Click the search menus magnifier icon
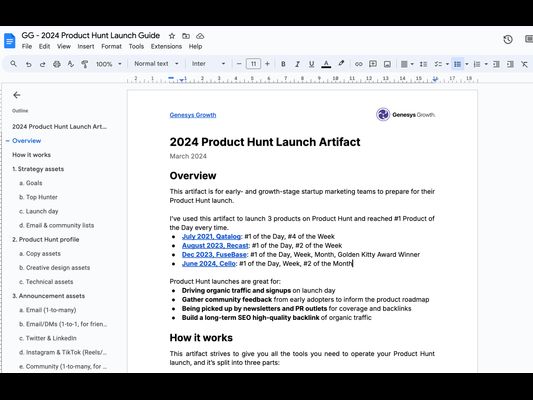Screen dimensions: 533x400 (14, 64)
